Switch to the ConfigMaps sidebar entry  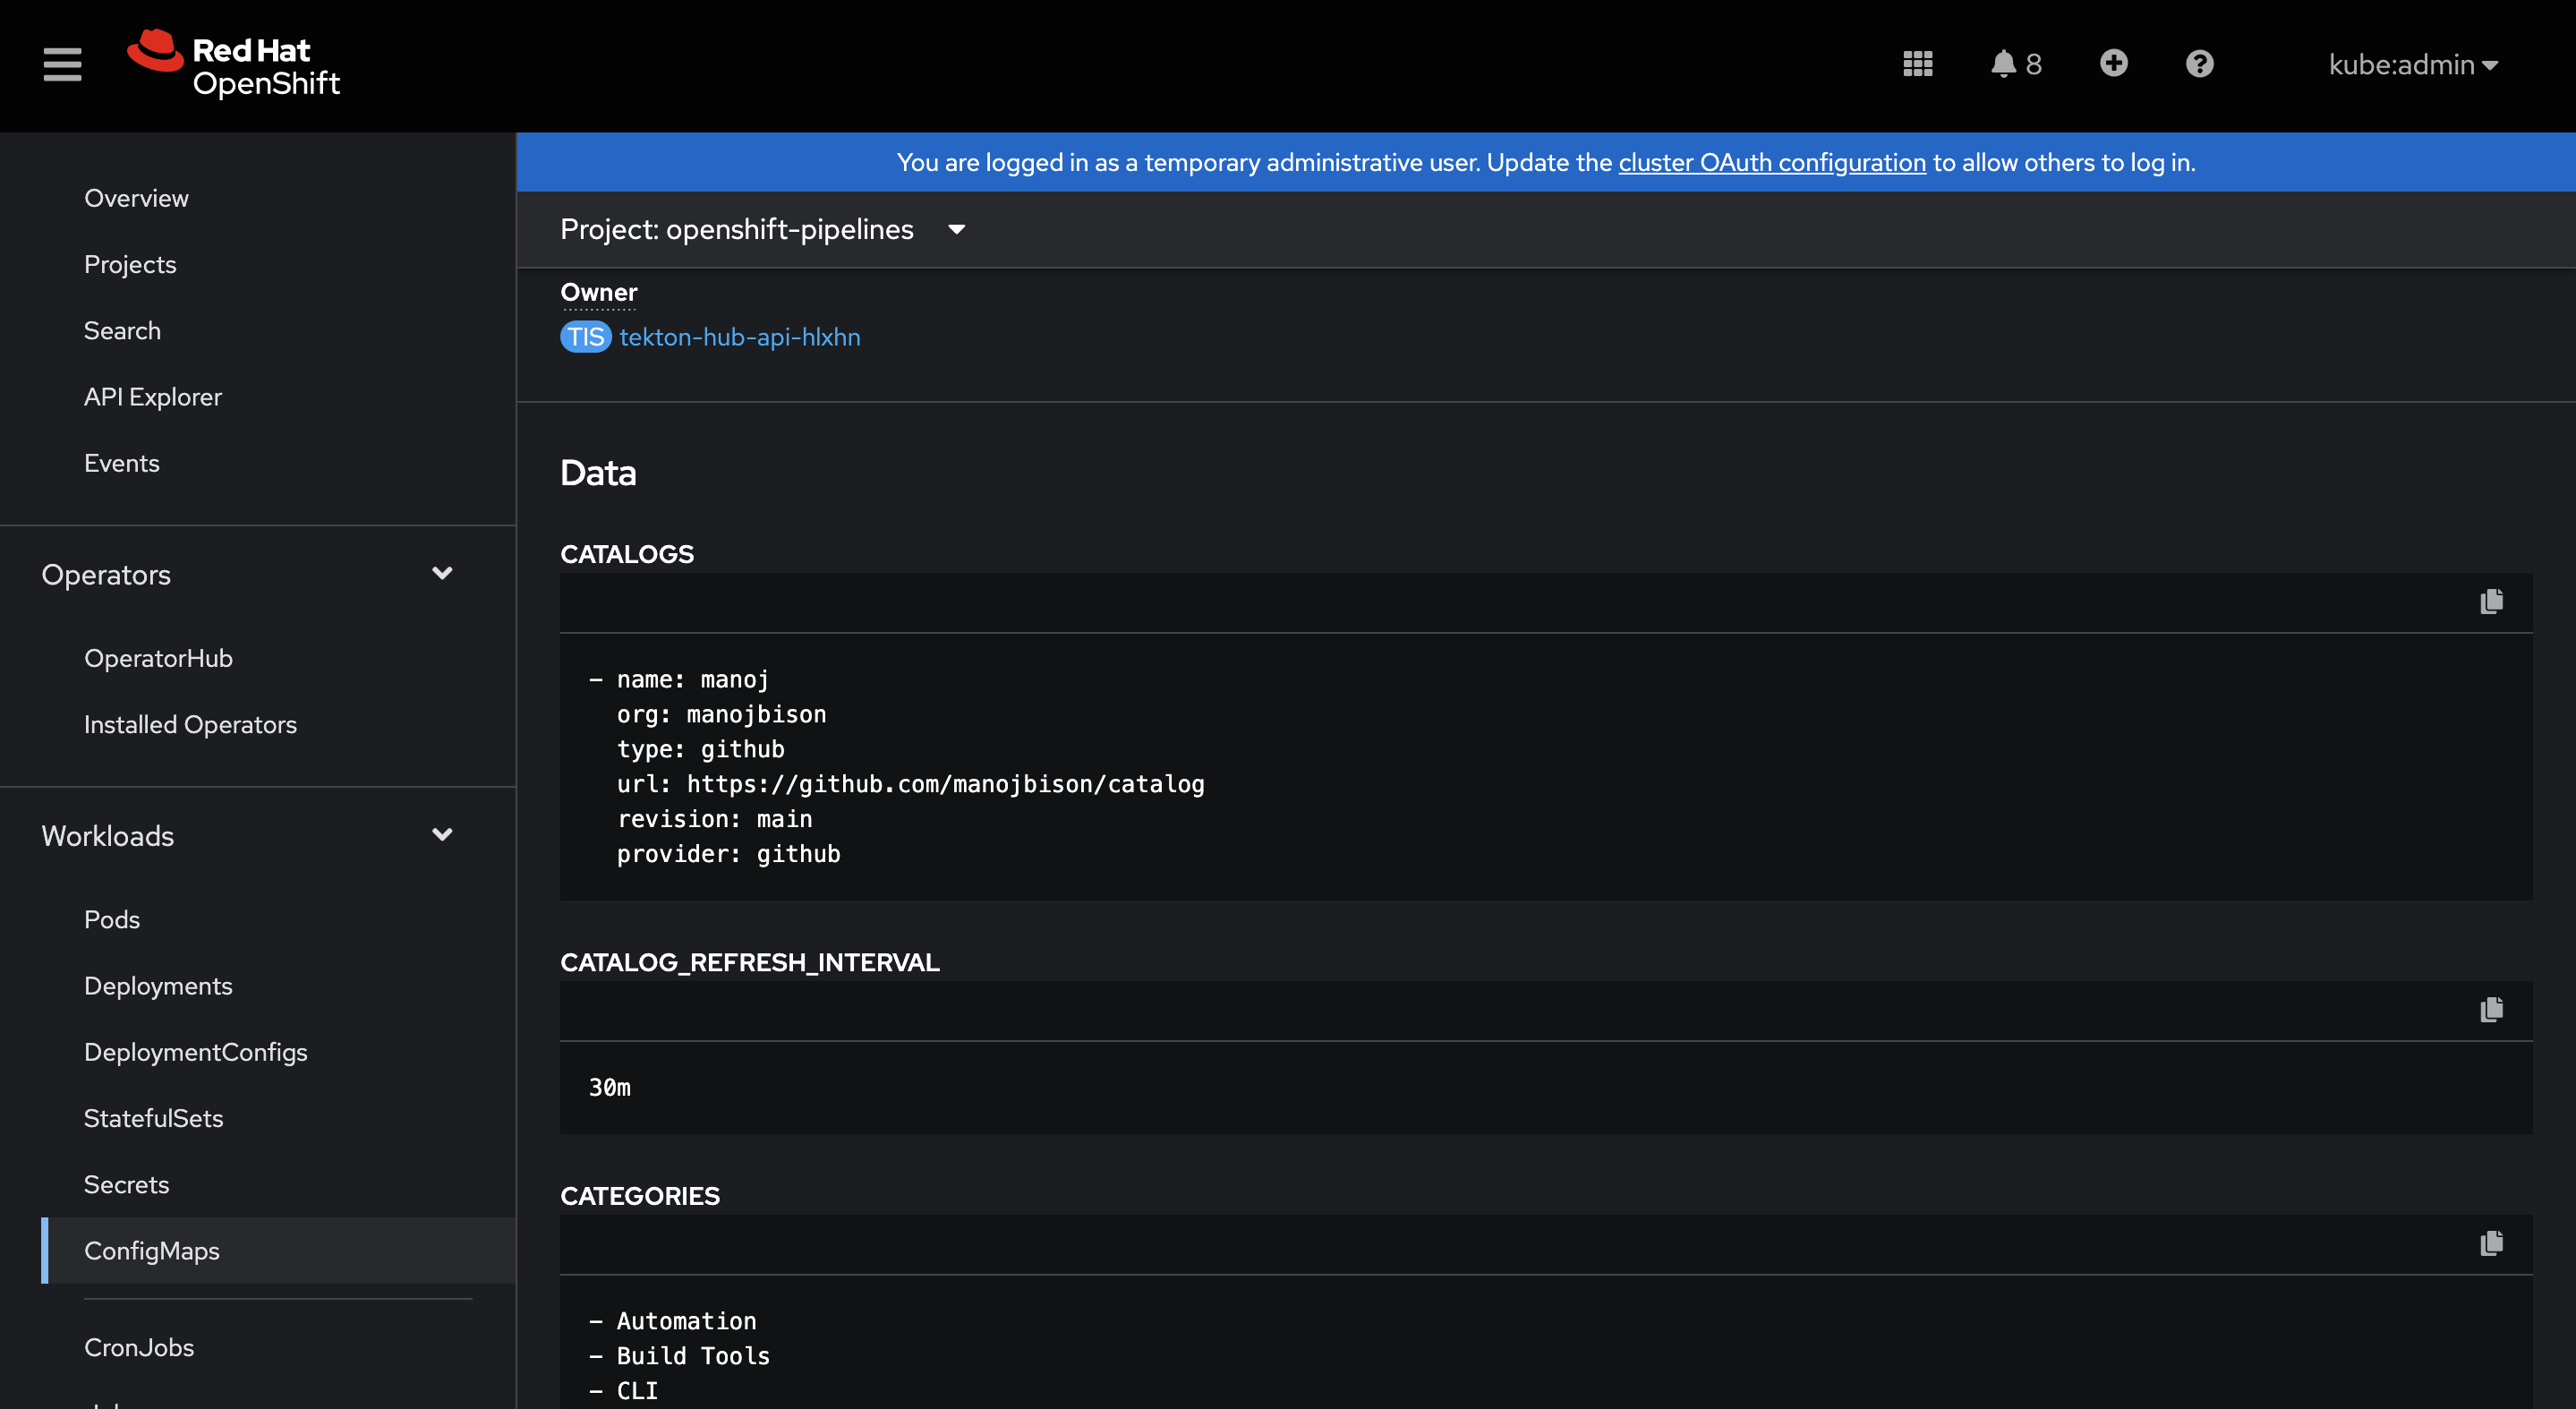(152, 1250)
